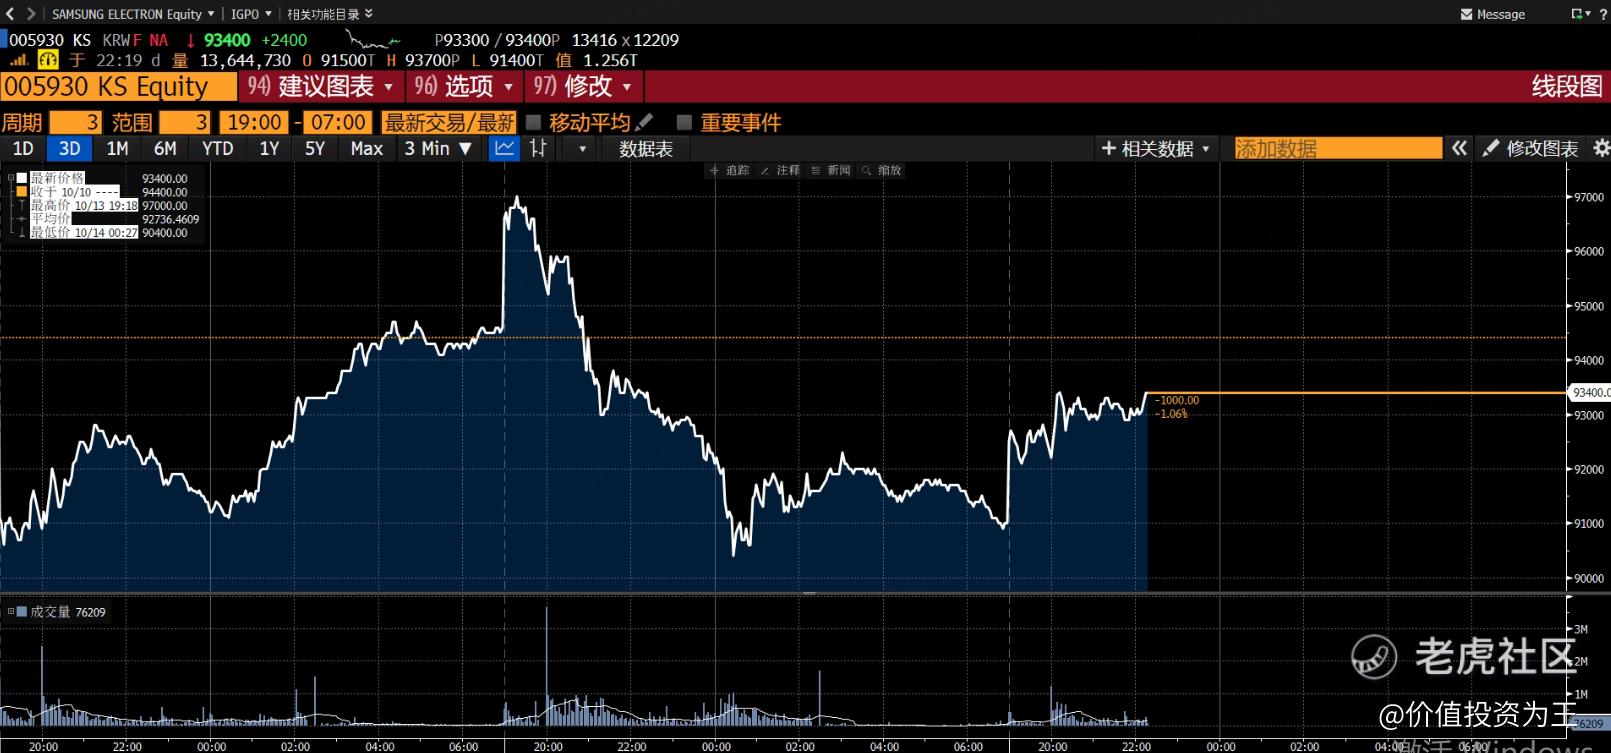Click the 平均价 marker icon in legend
This screenshot has width=1611, height=753.
[x=22, y=218]
